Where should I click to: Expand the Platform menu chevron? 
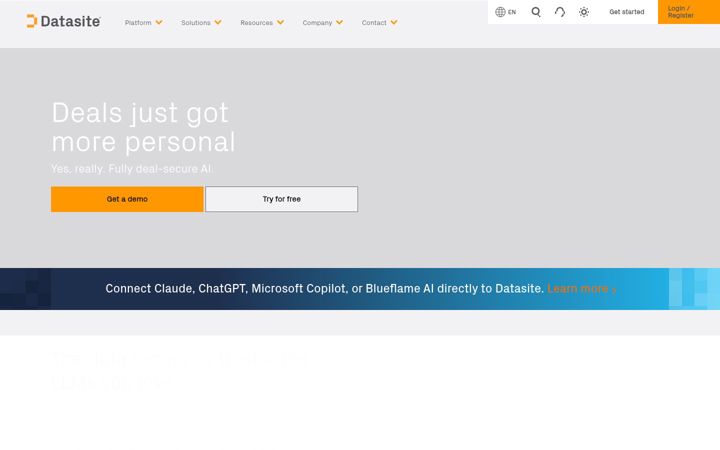pos(159,22)
